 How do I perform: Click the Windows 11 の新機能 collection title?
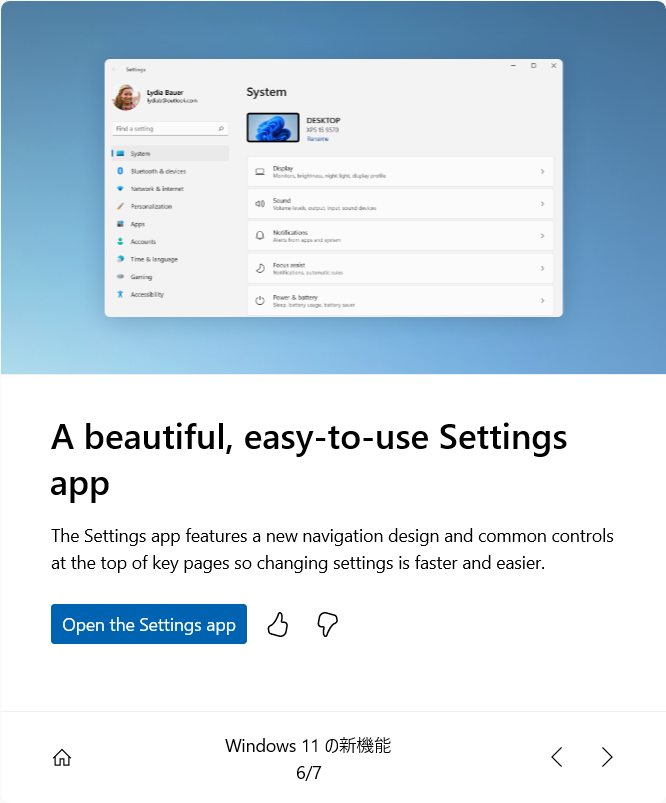coord(308,746)
